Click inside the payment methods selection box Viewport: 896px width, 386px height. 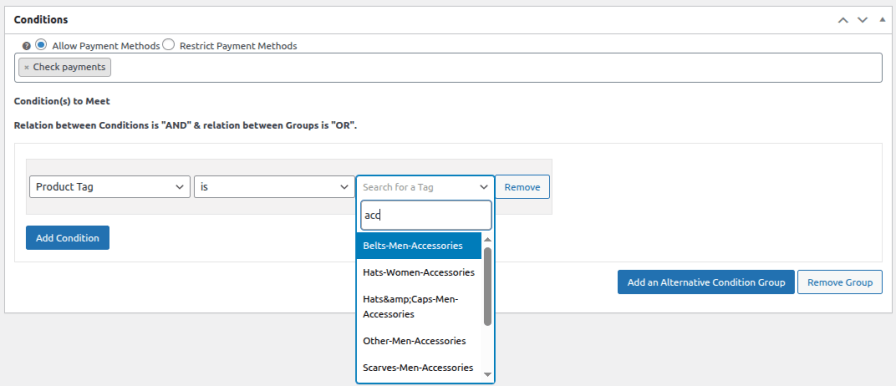(x=448, y=67)
